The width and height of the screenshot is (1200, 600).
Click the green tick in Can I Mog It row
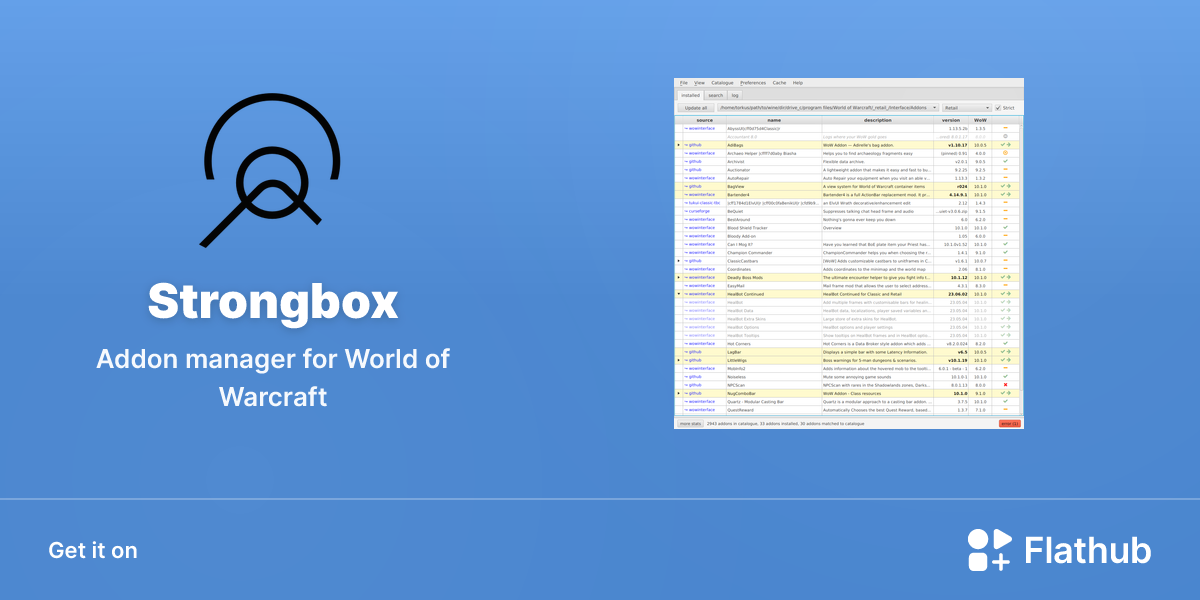coord(1005,244)
